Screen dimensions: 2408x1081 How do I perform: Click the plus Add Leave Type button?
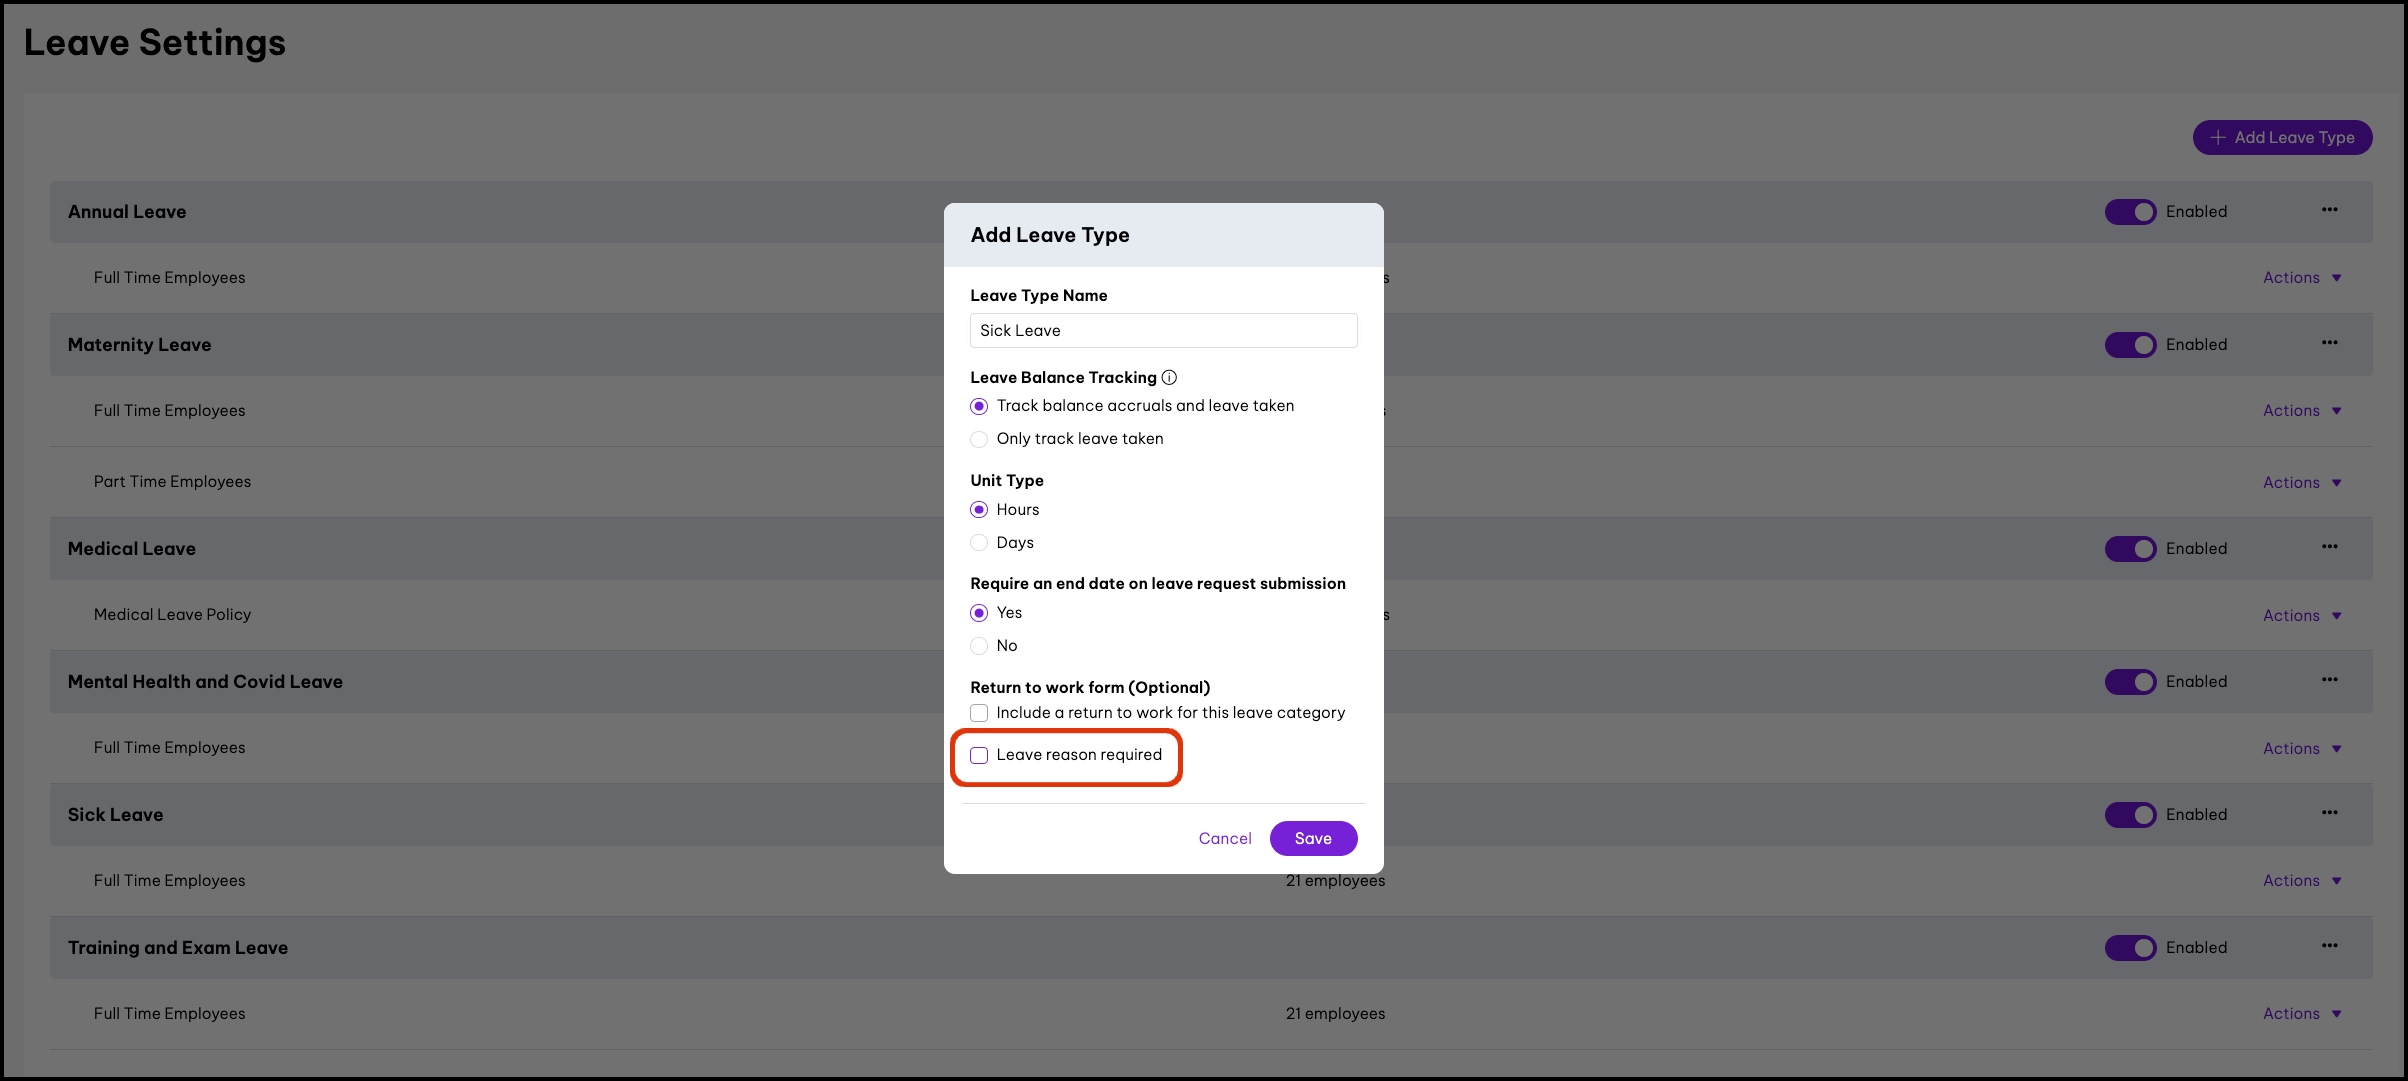click(x=2282, y=138)
